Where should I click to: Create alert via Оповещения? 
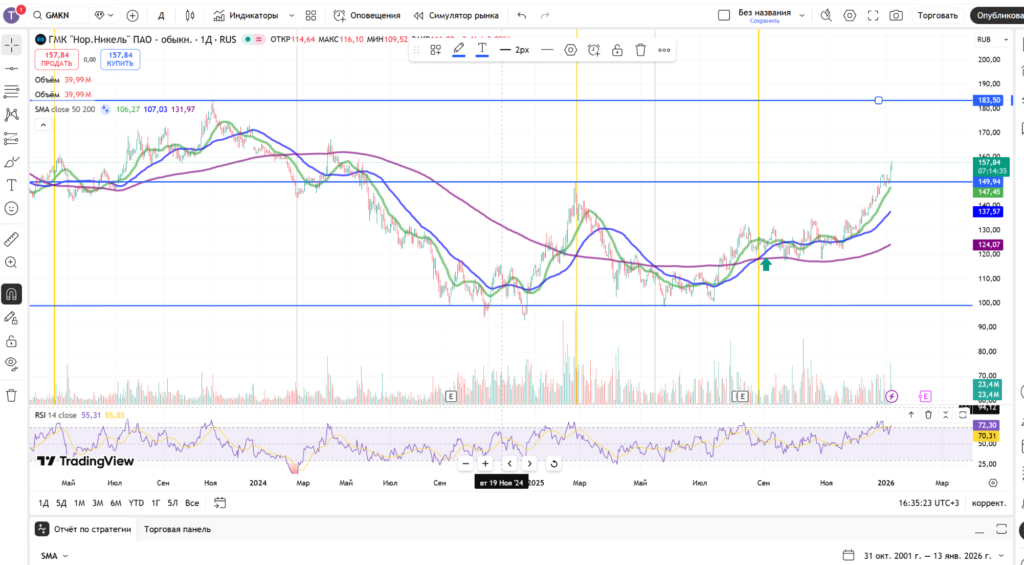[367, 15]
